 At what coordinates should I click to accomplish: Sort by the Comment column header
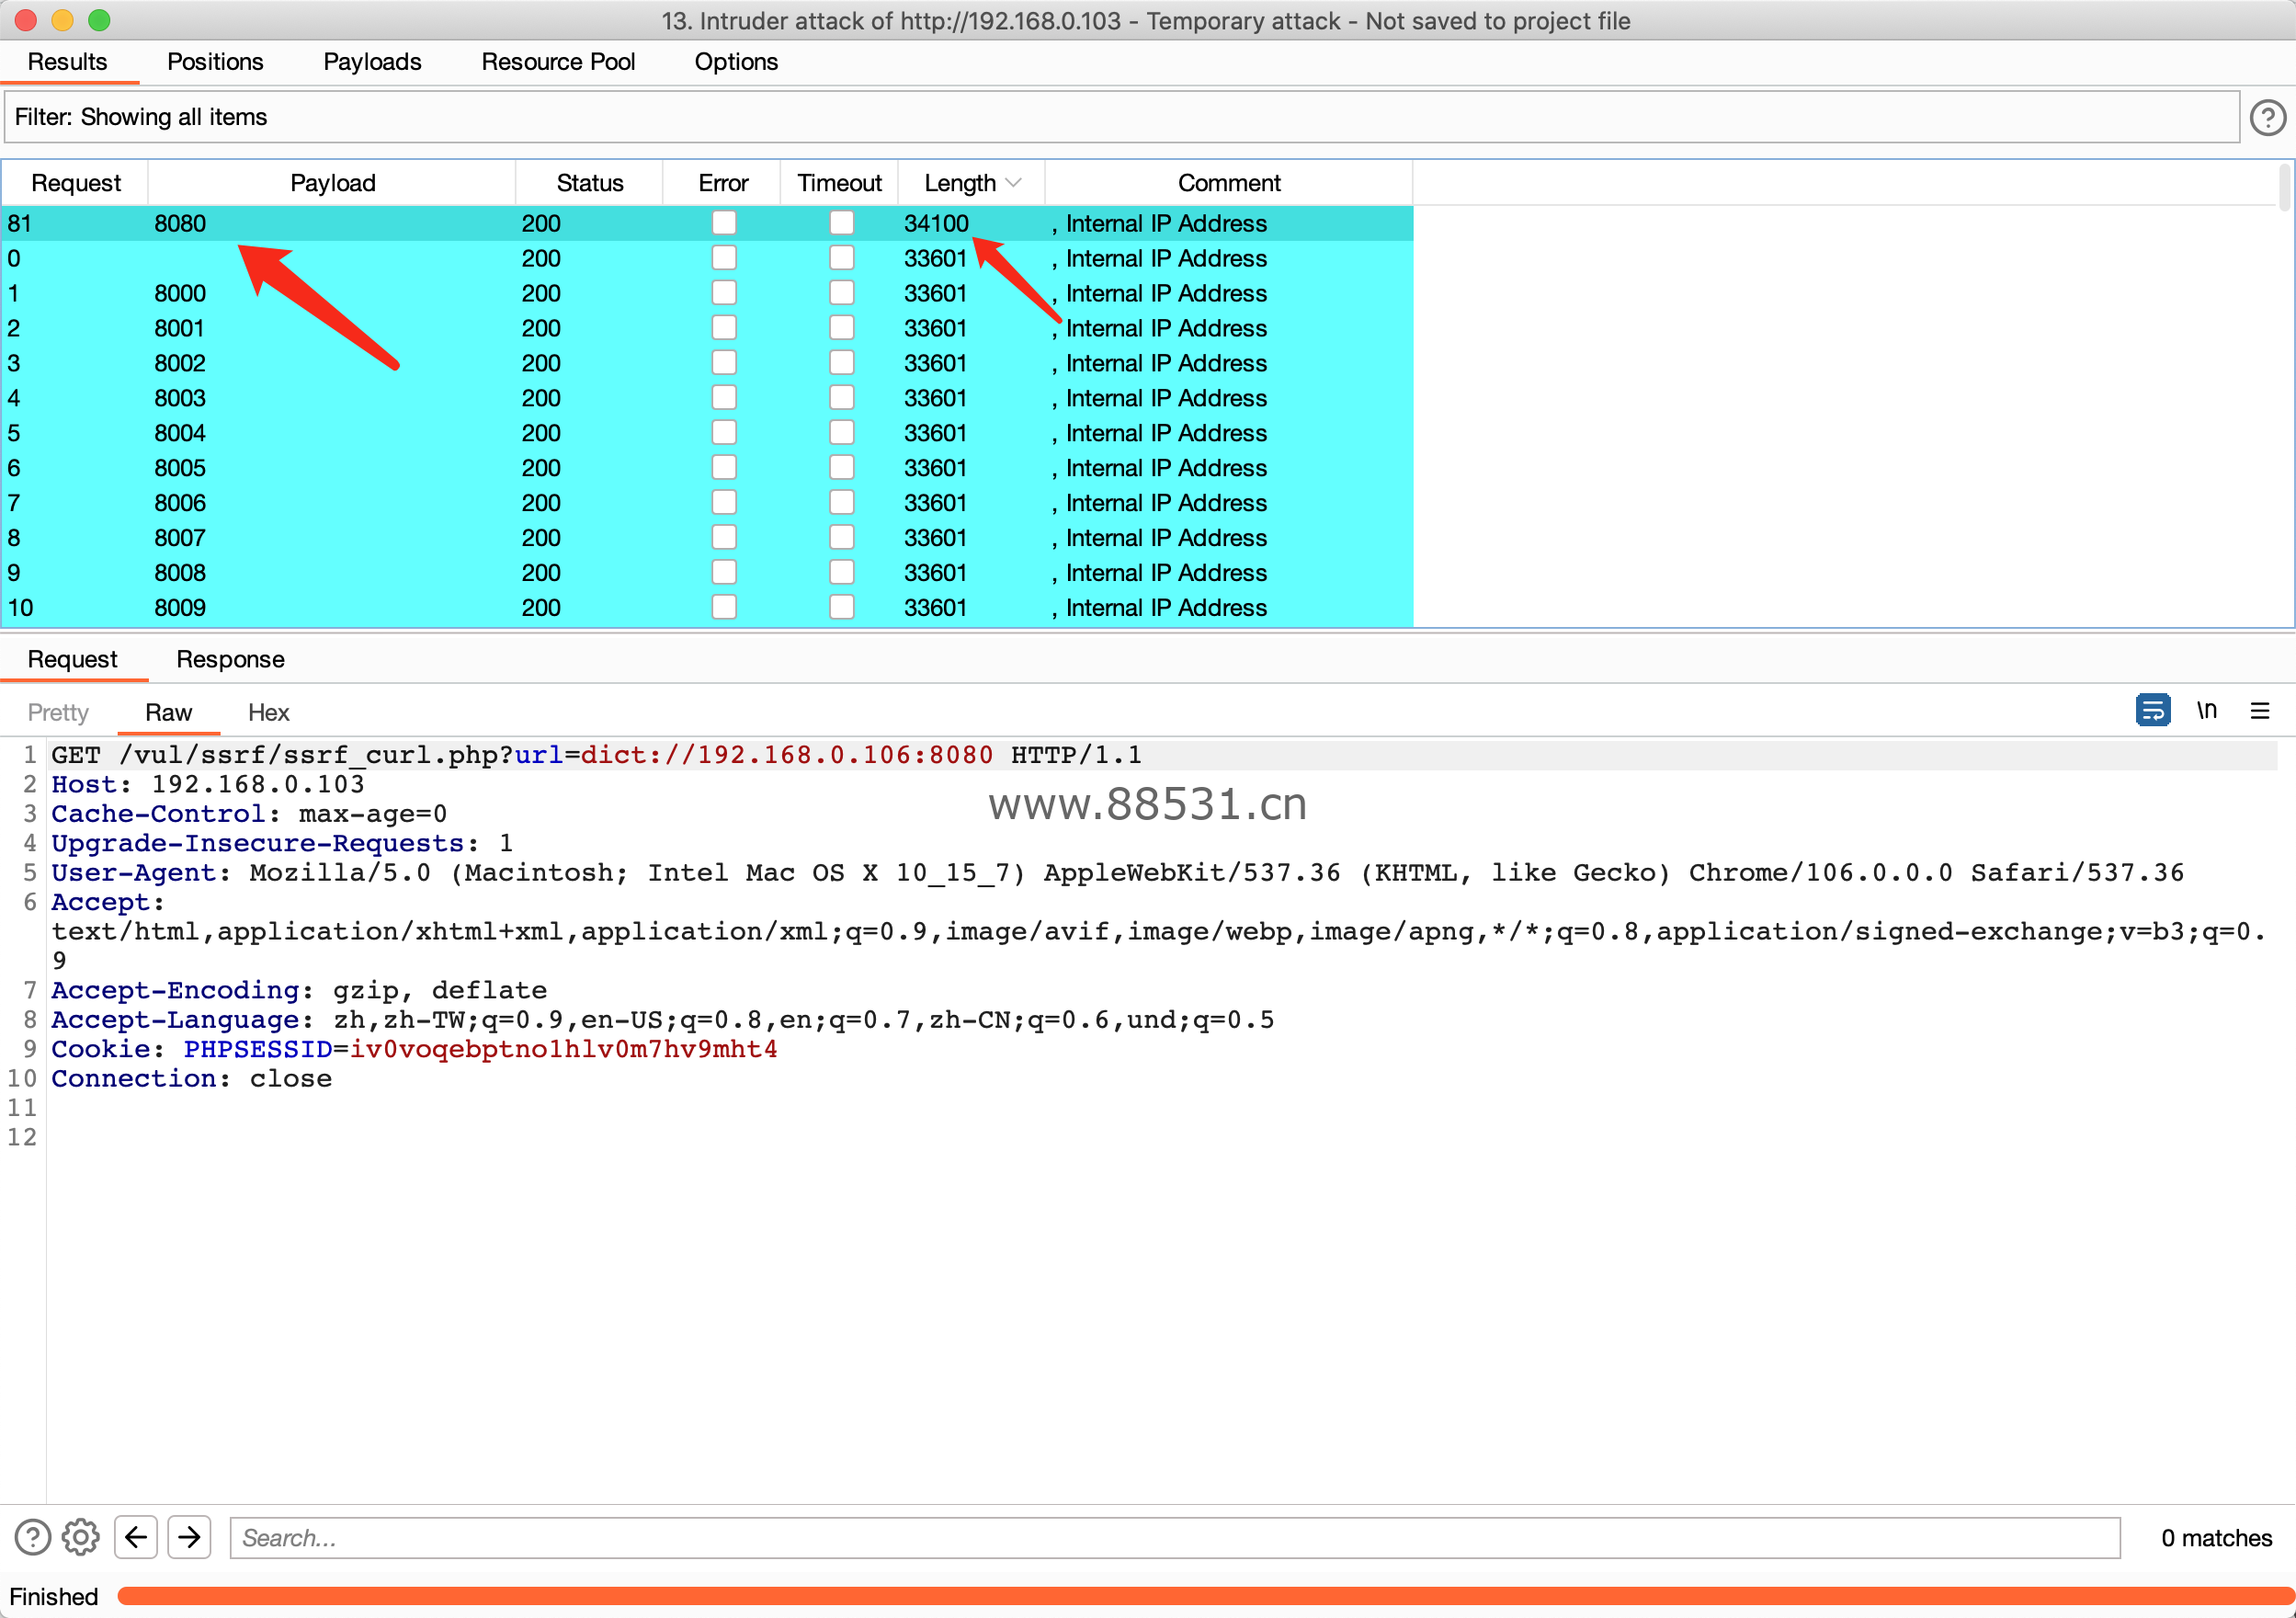[x=1229, y=183]
